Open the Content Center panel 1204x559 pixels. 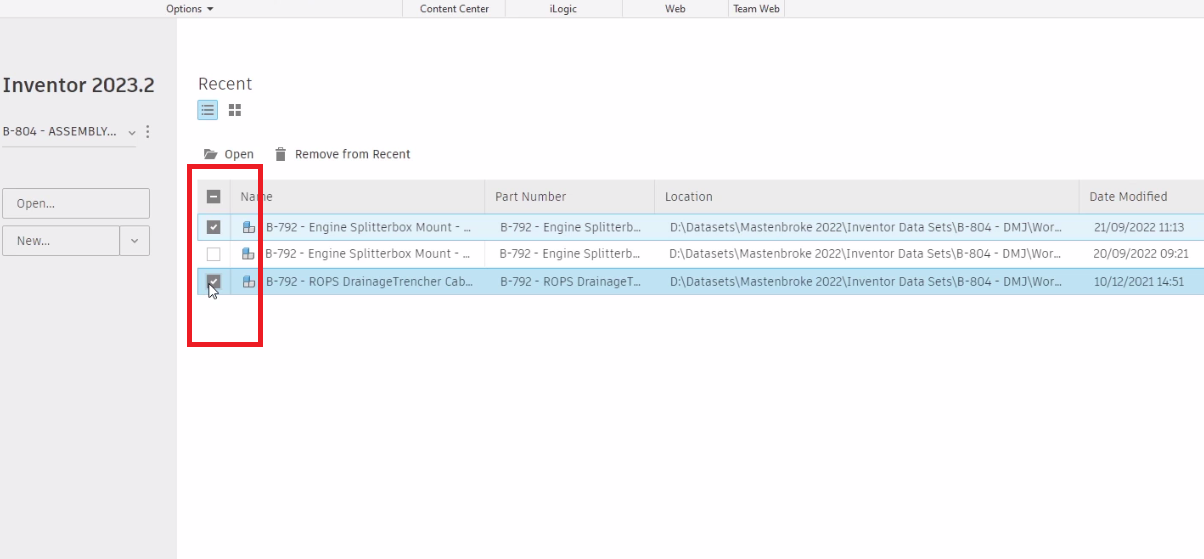pos(454,9)
